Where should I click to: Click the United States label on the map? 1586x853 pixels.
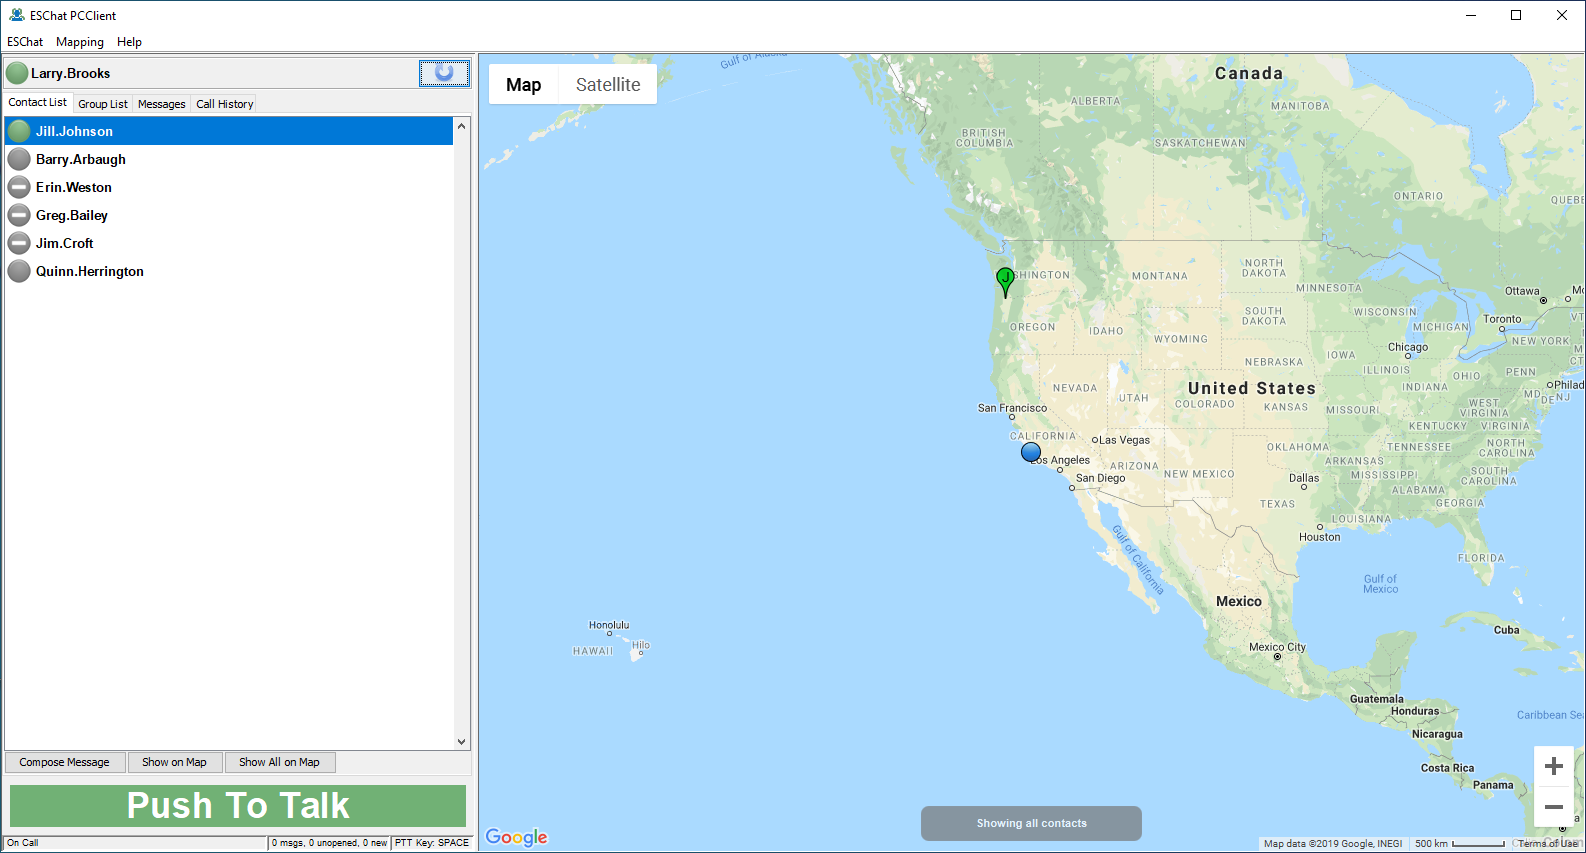(1252, 388)
